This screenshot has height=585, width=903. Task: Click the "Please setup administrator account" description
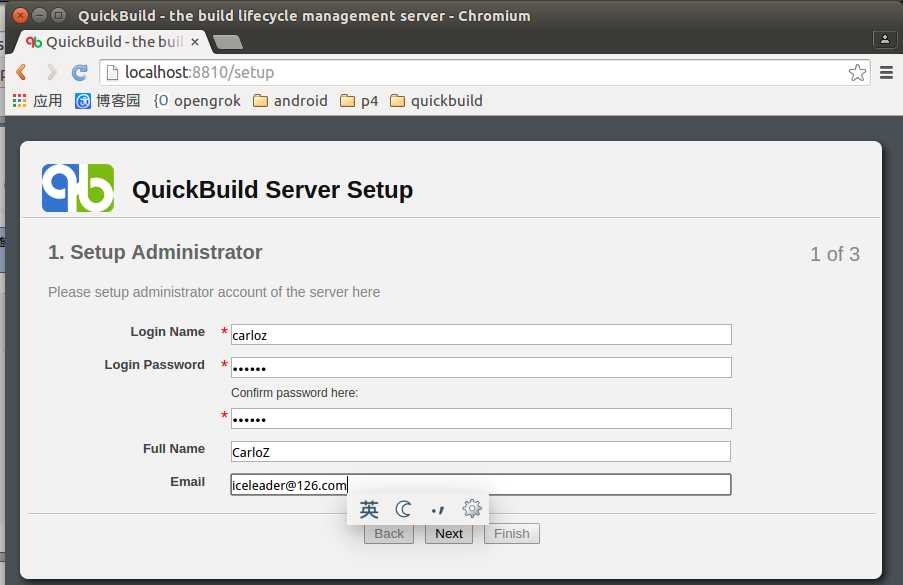point(214,292)
